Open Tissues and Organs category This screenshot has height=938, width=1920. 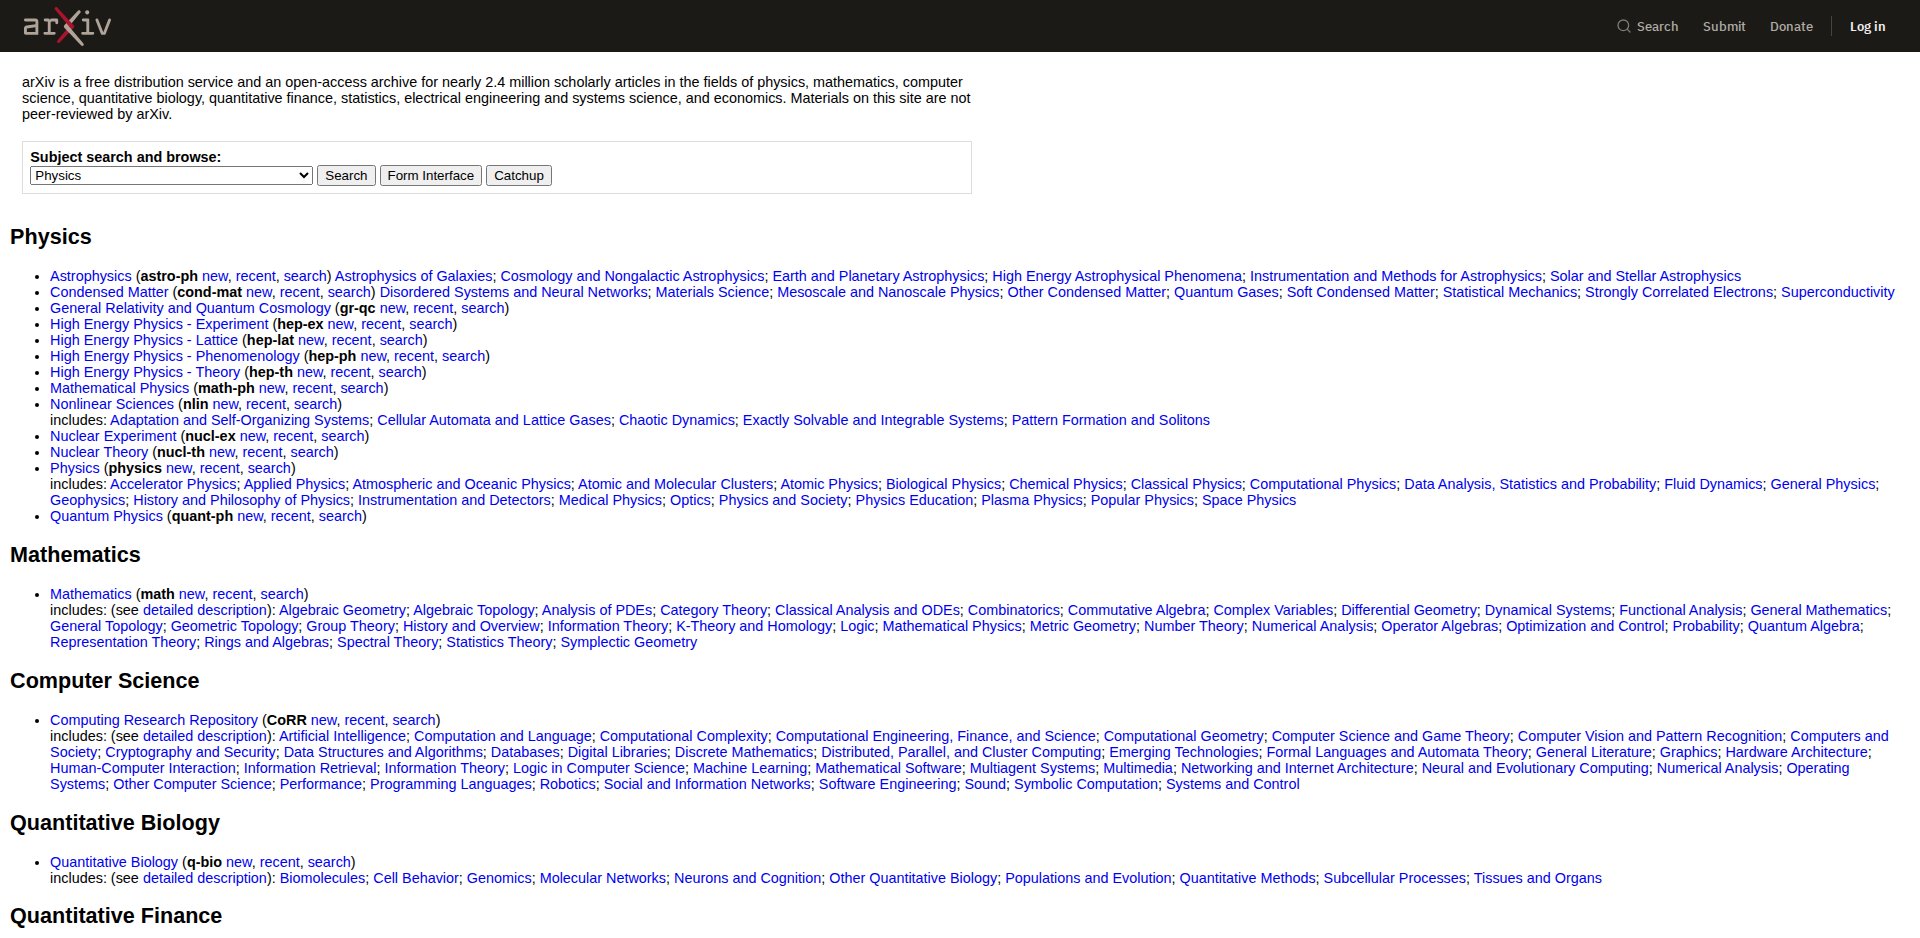[x=1538, y=878]
